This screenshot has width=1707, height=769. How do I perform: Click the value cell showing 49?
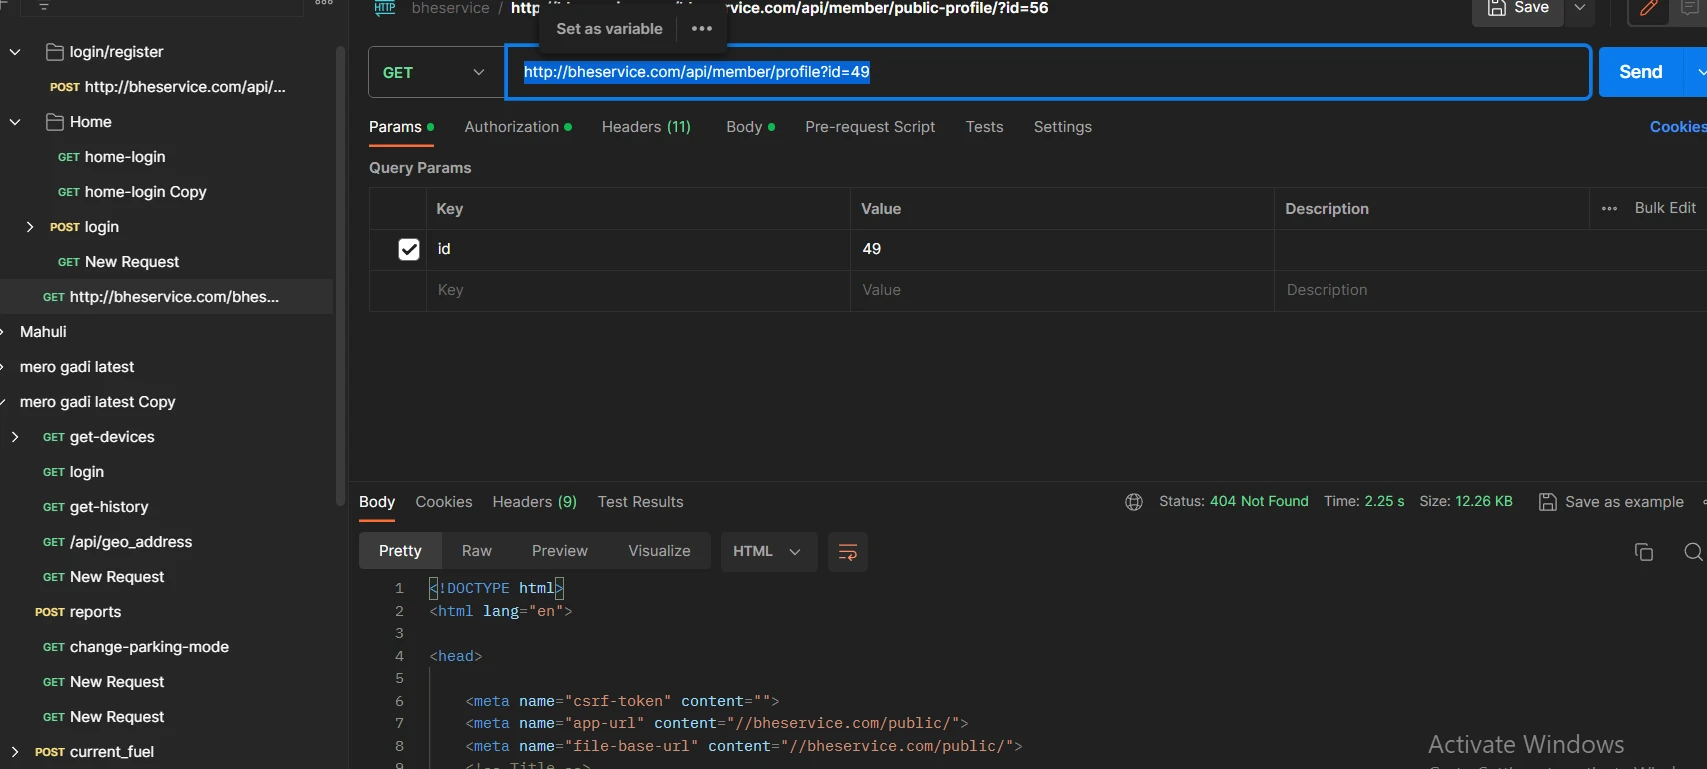pyautogui.click(x=1062, y=249)
